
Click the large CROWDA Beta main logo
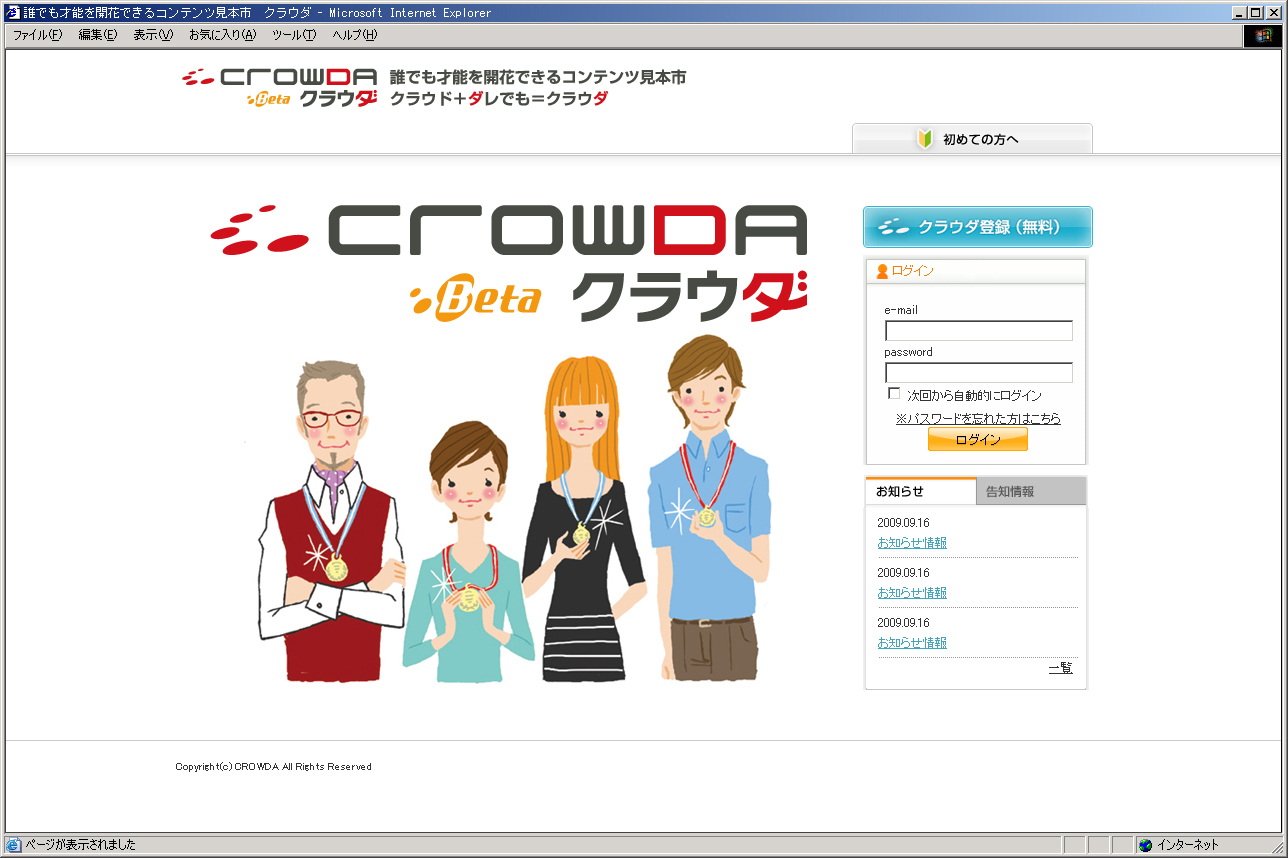point(509,263)
